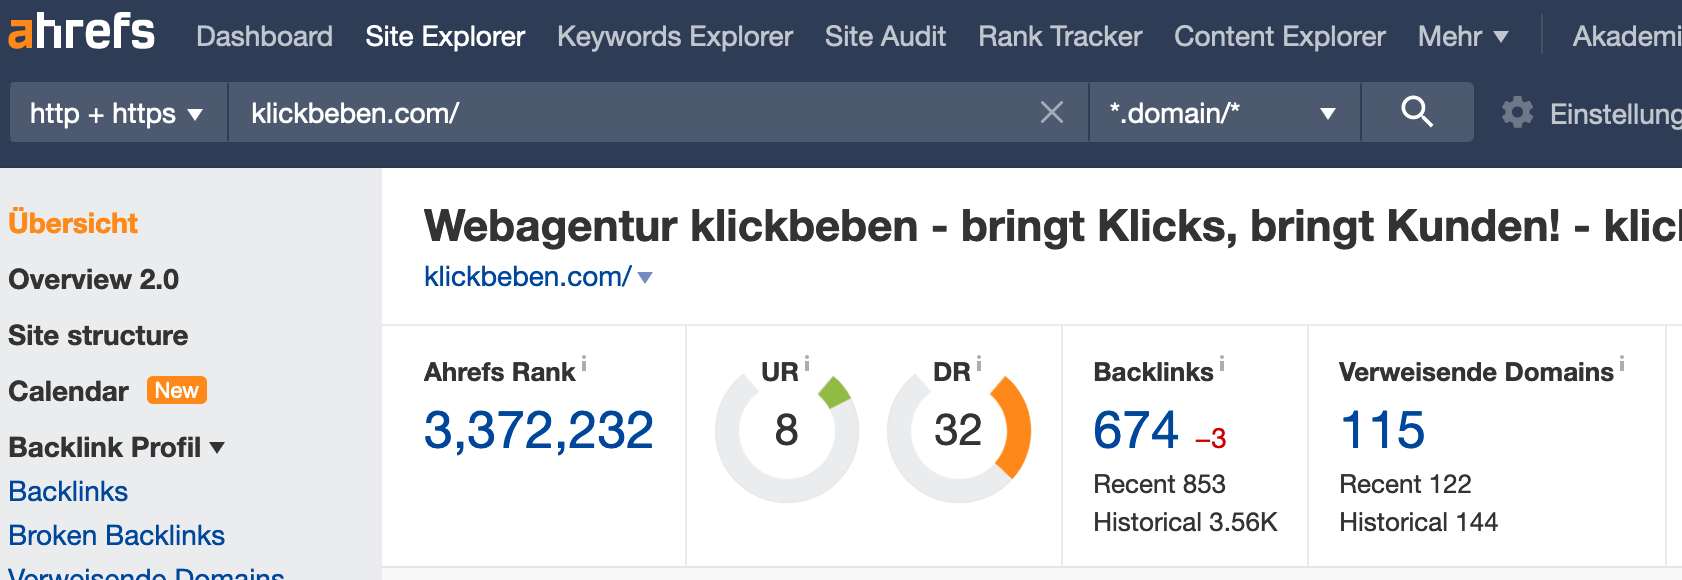Open Rank Tracker
Screen dimensions: 1682x580
click(x=1060, y=36)
